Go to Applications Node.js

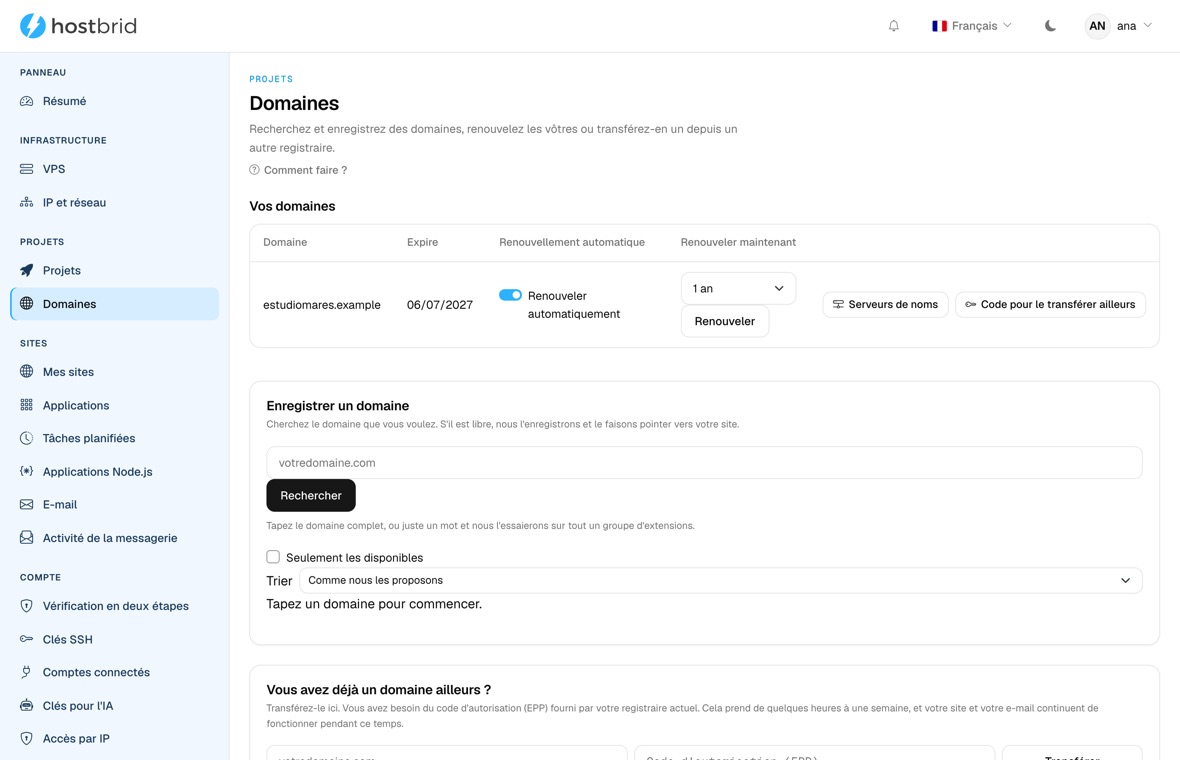114,471
